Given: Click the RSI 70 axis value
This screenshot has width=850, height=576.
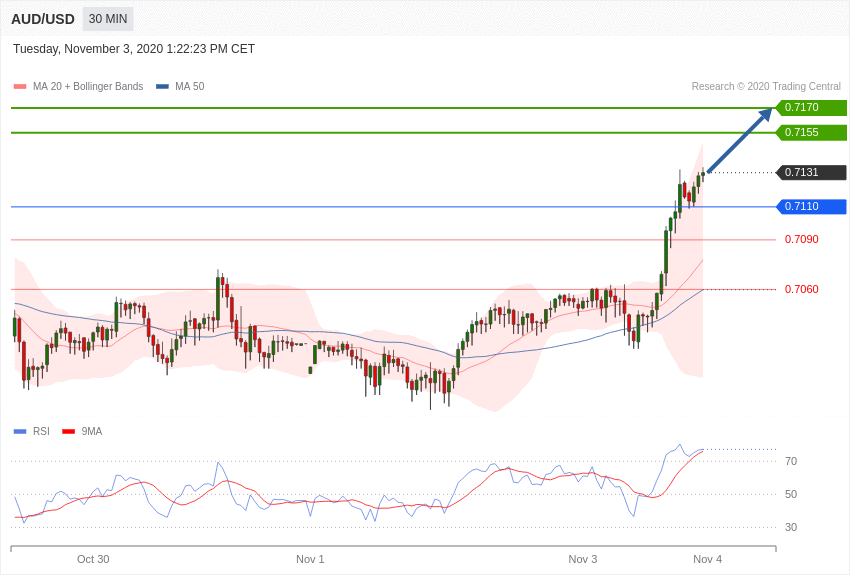Looking at the screenshot, I should [791, 462].
